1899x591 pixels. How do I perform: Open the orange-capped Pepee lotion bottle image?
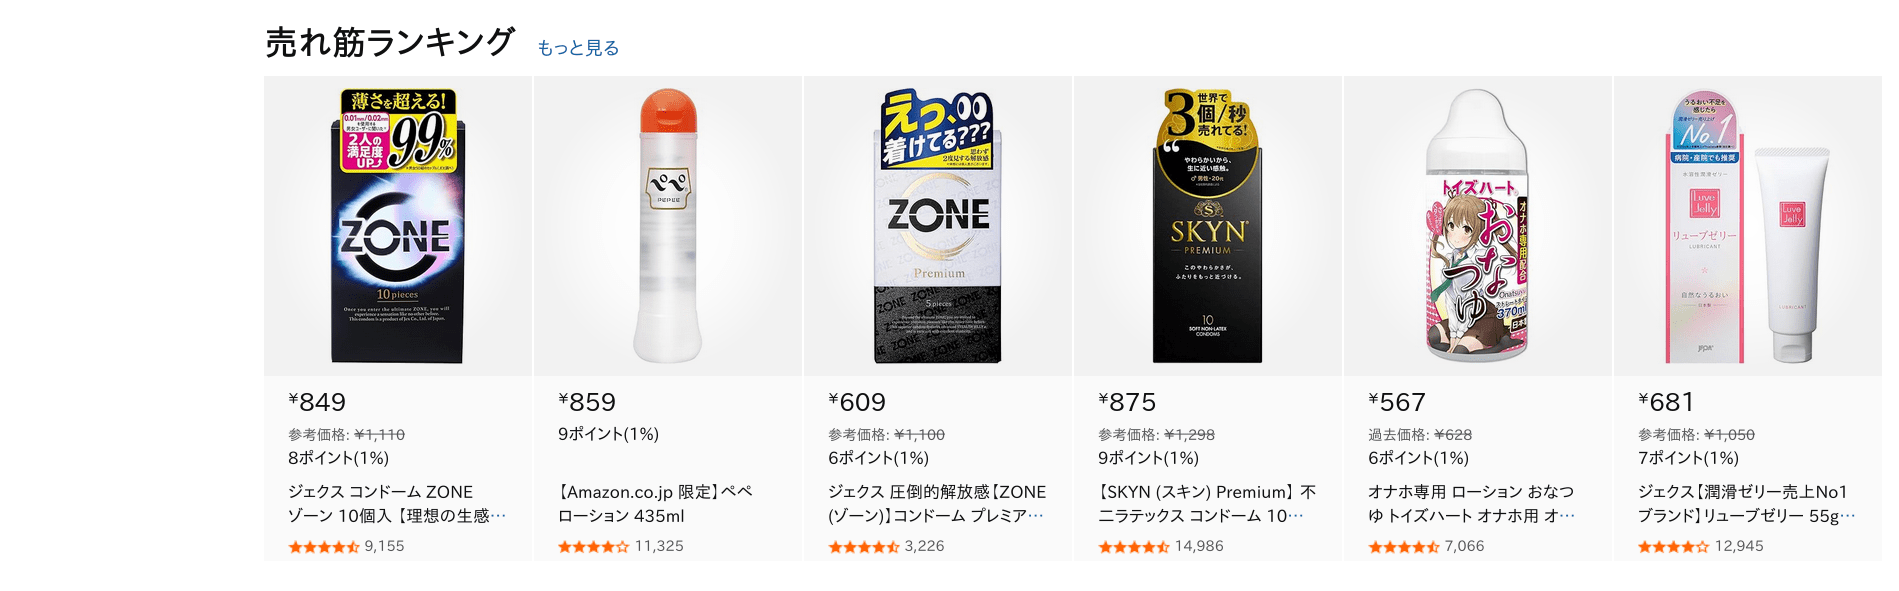pos(668,226)
